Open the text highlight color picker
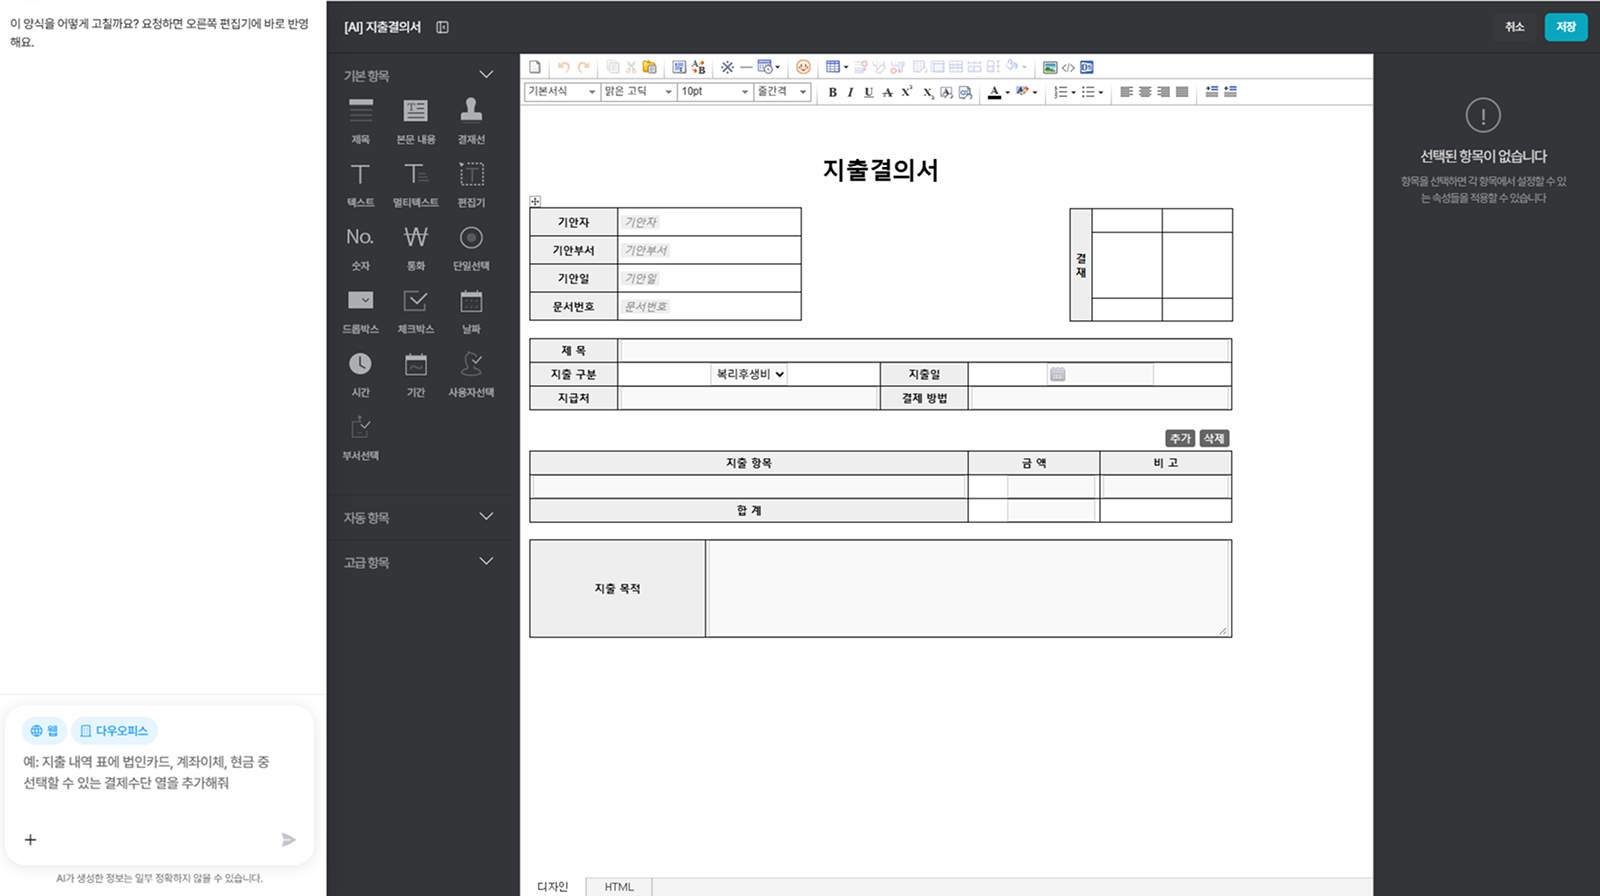 [x=1027, y=92]
